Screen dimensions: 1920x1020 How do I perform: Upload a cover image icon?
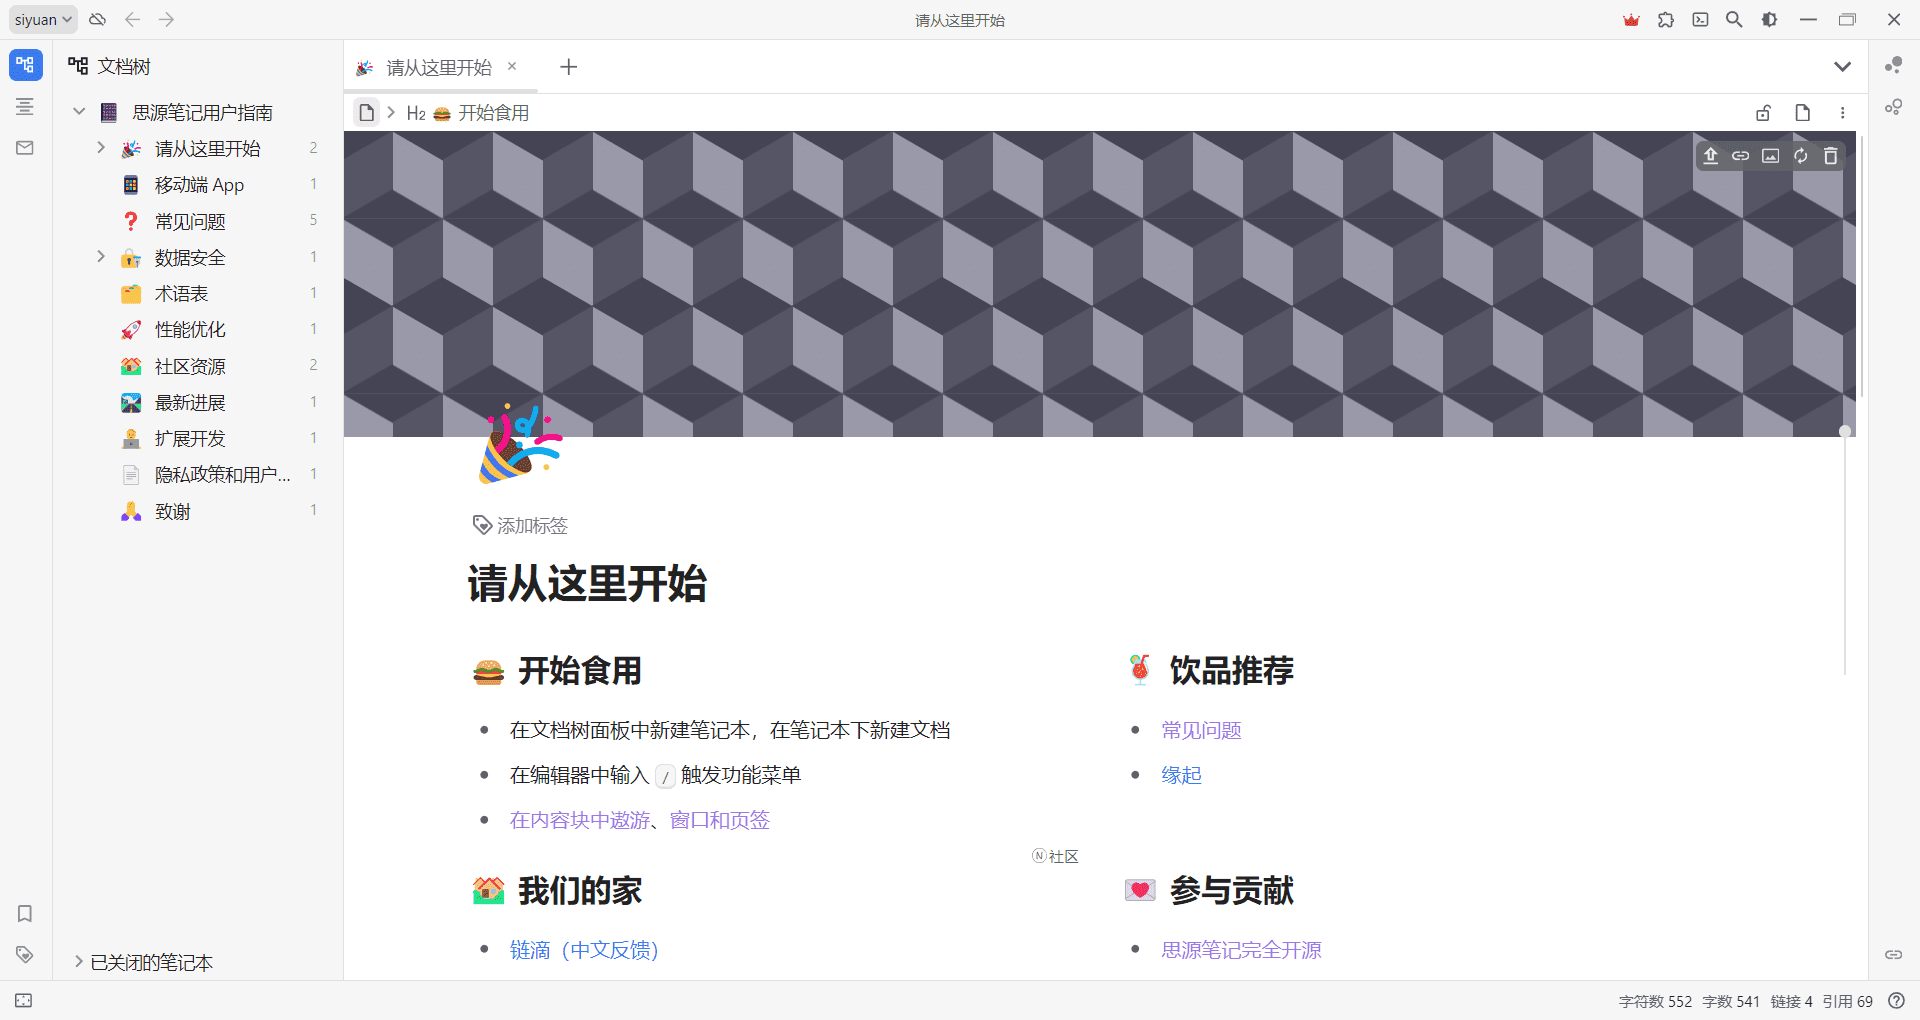tap(1711, 156)
